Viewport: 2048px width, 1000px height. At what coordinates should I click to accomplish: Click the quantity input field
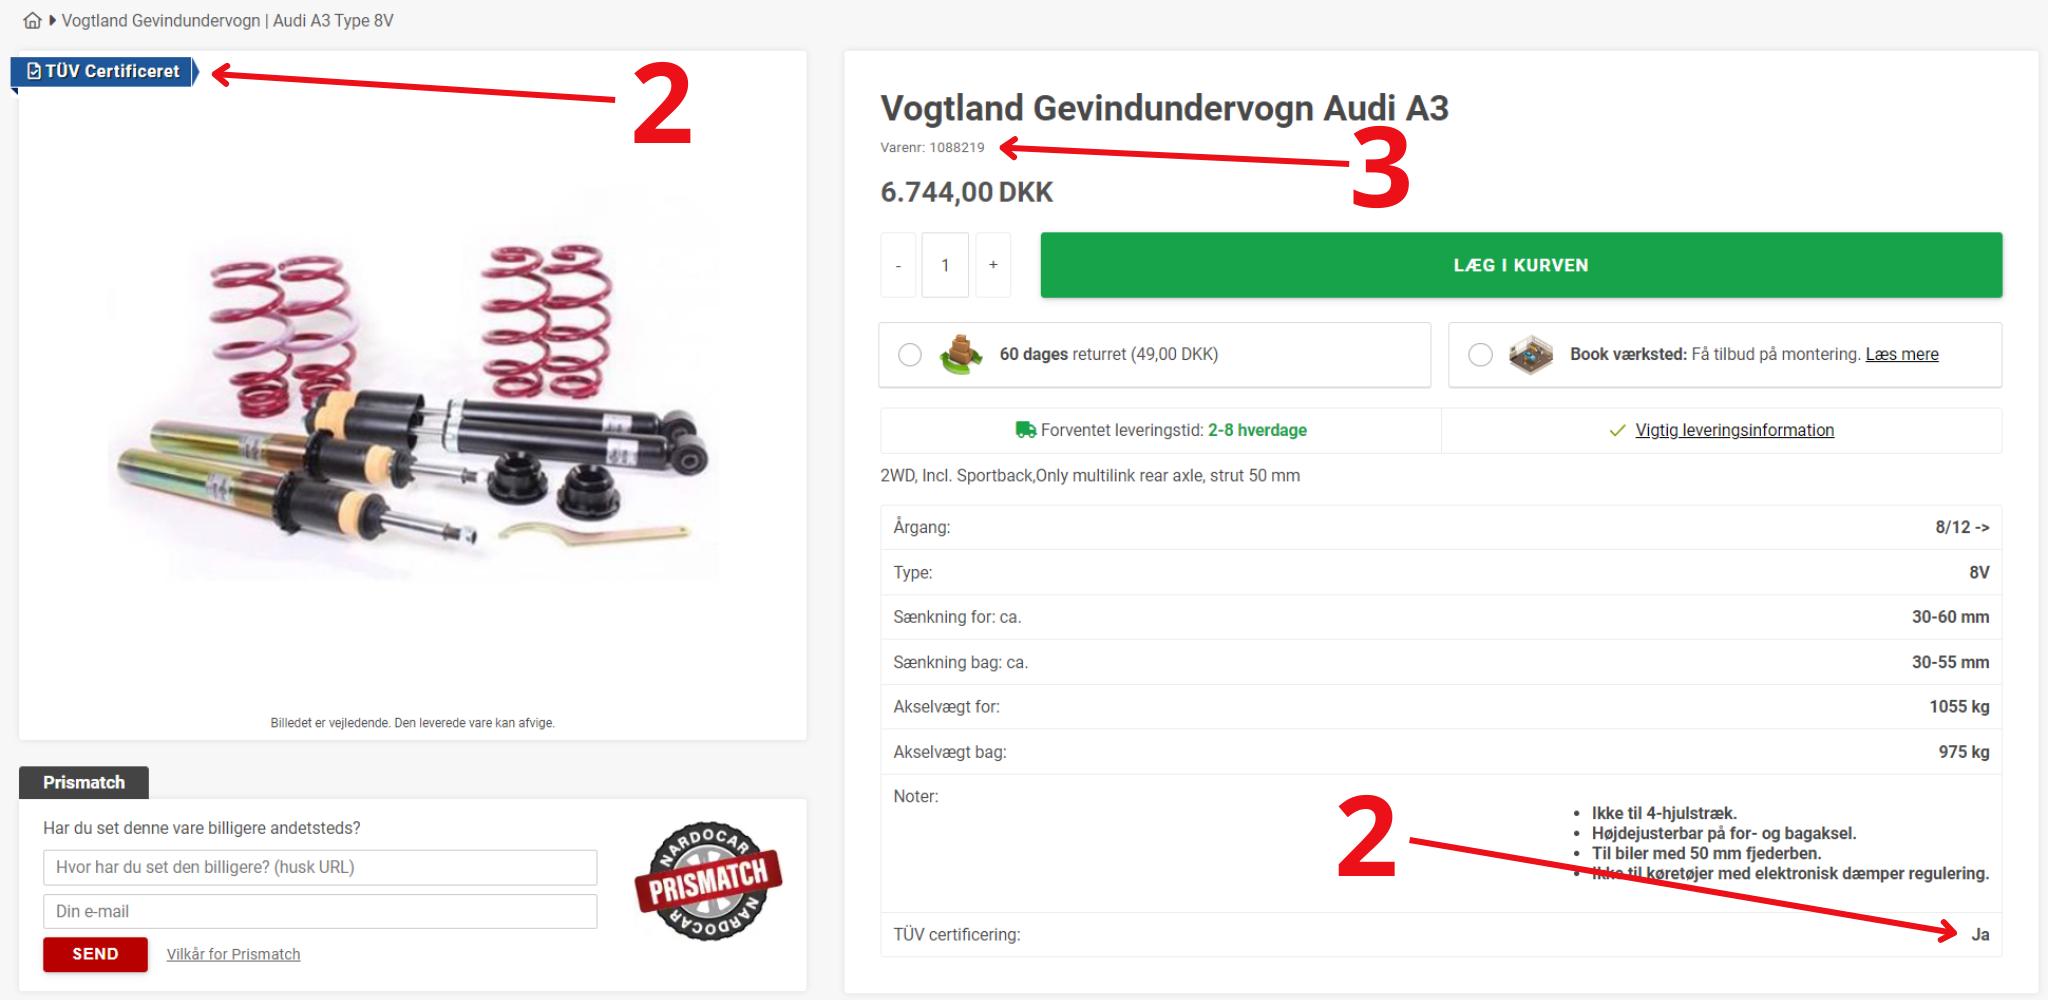(945, 265)
